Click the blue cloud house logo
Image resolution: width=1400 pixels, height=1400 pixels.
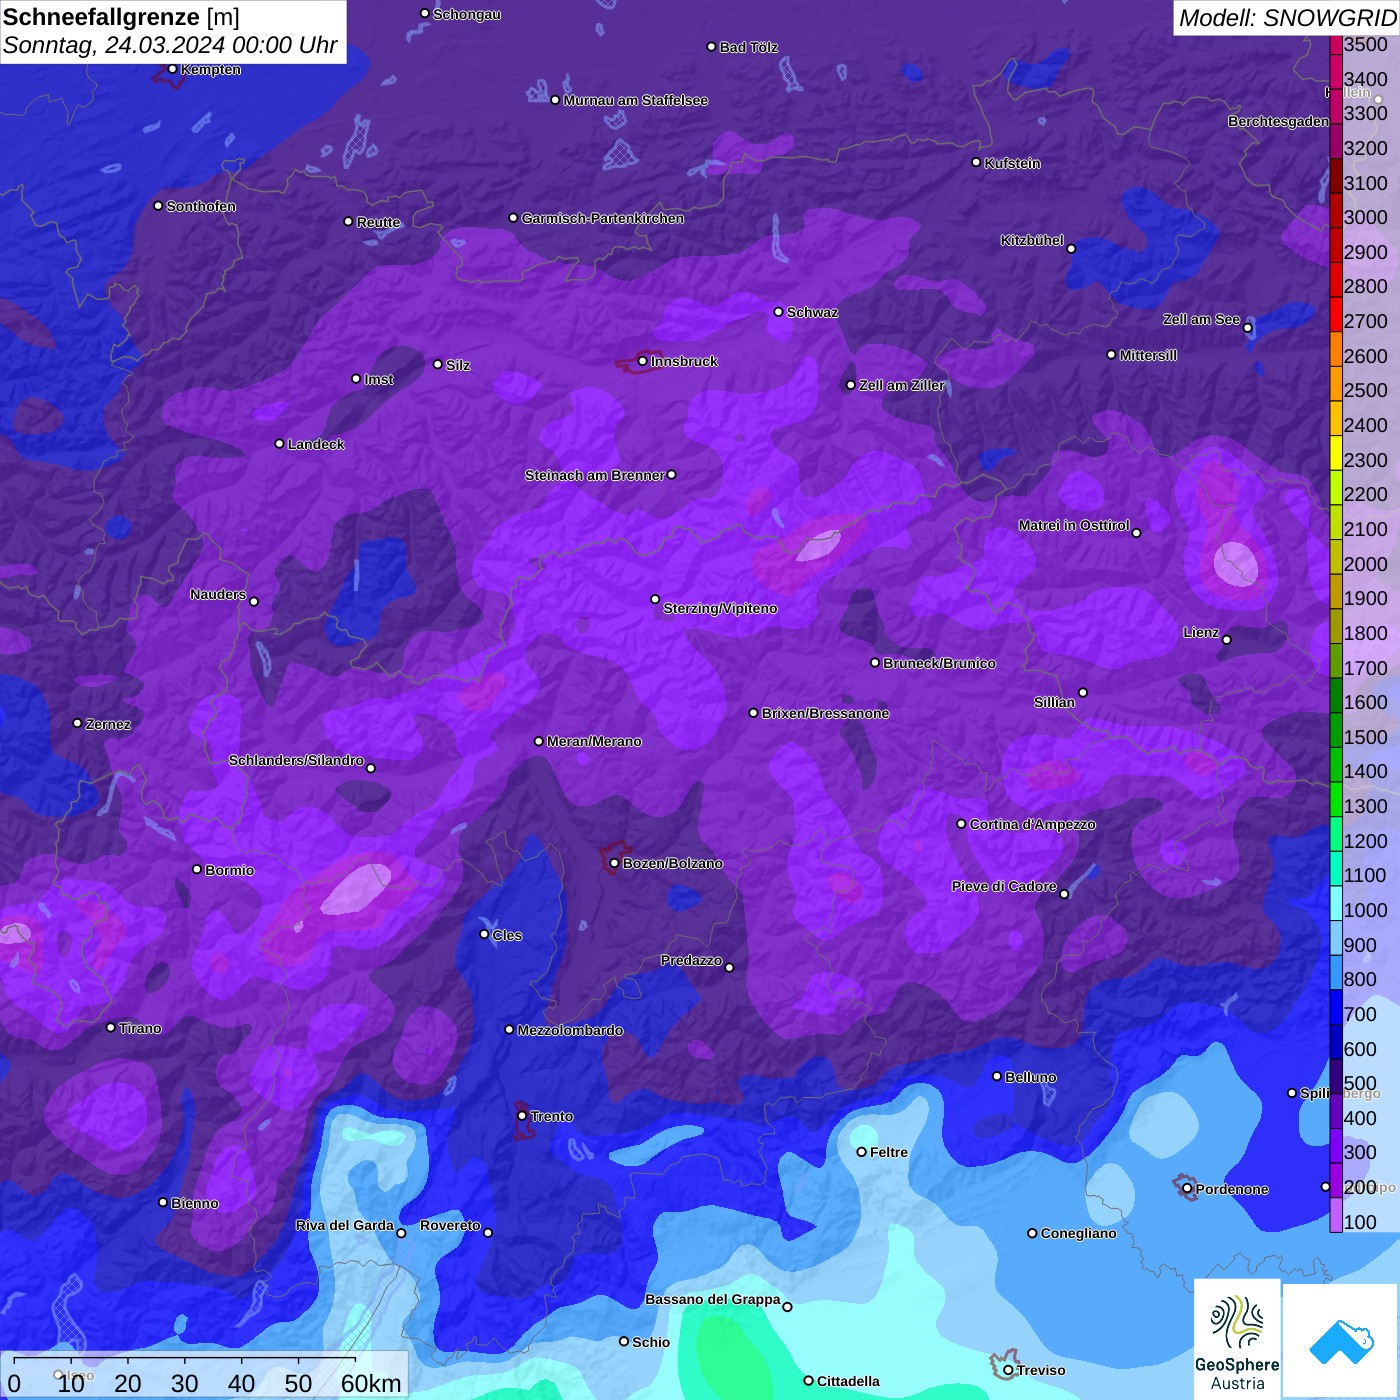(x=1341, y=1340)
